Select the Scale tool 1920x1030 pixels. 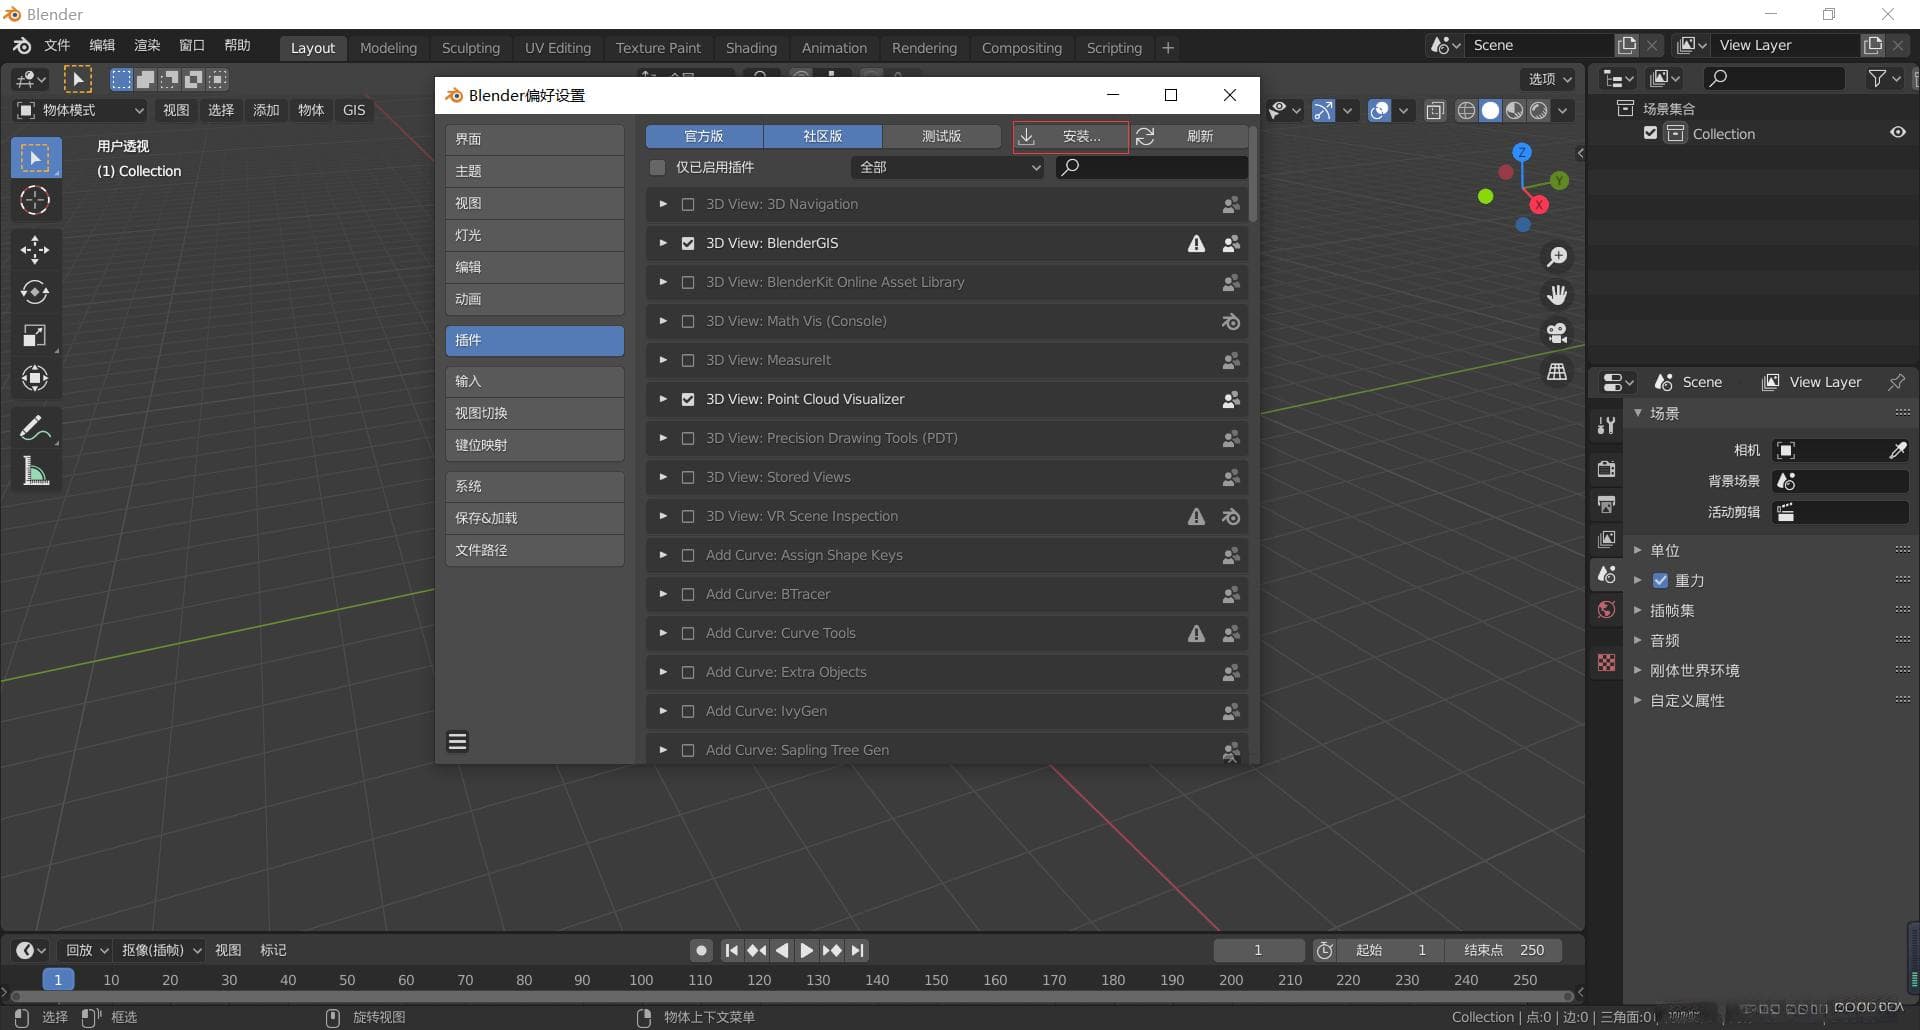tap(35, 335)
